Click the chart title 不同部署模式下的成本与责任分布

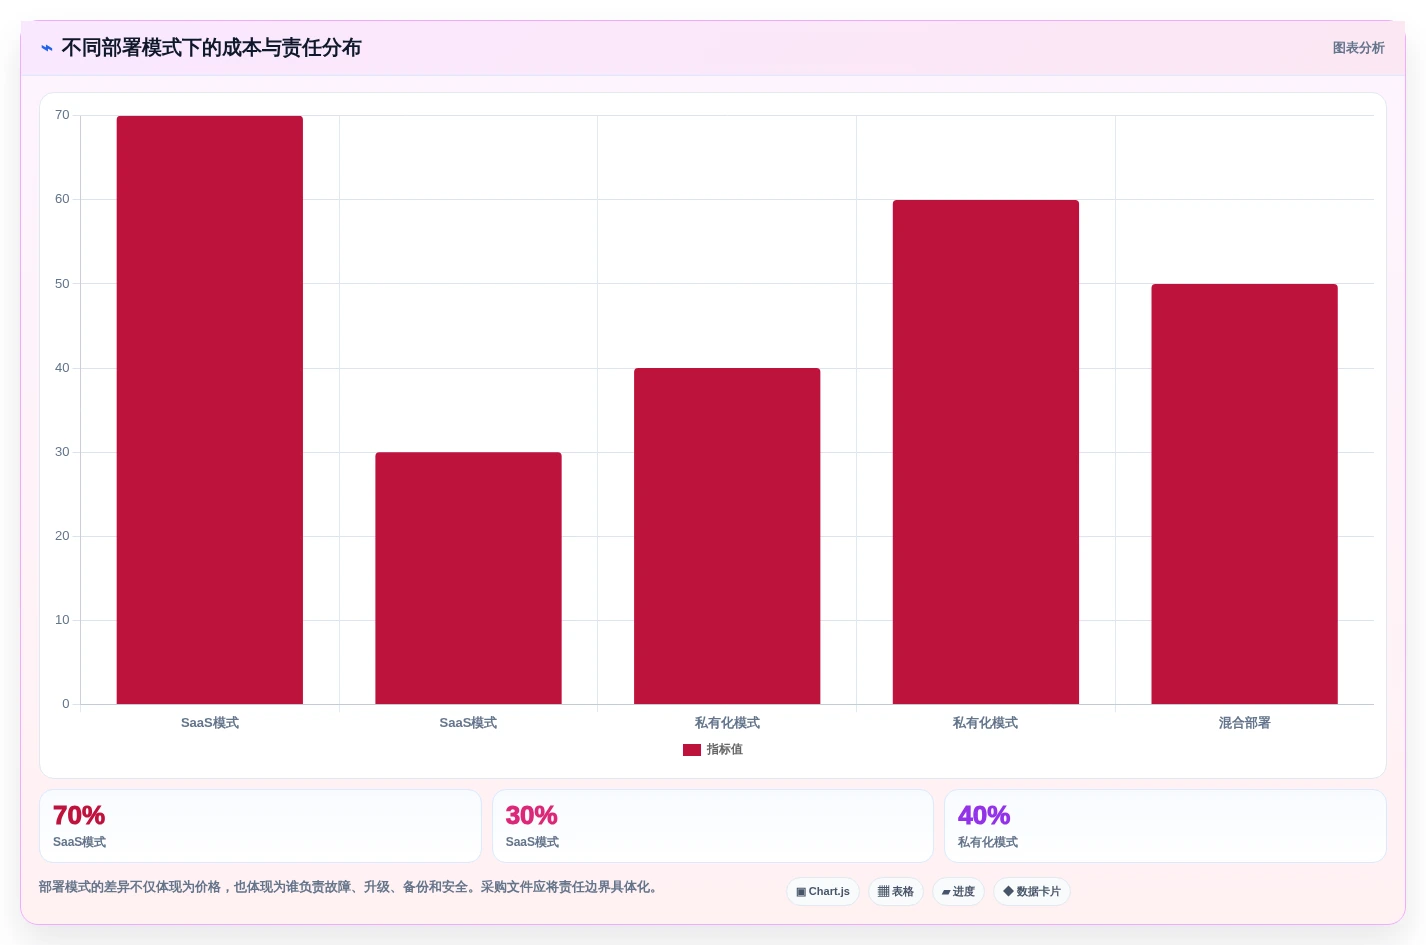tap(211, 48)
